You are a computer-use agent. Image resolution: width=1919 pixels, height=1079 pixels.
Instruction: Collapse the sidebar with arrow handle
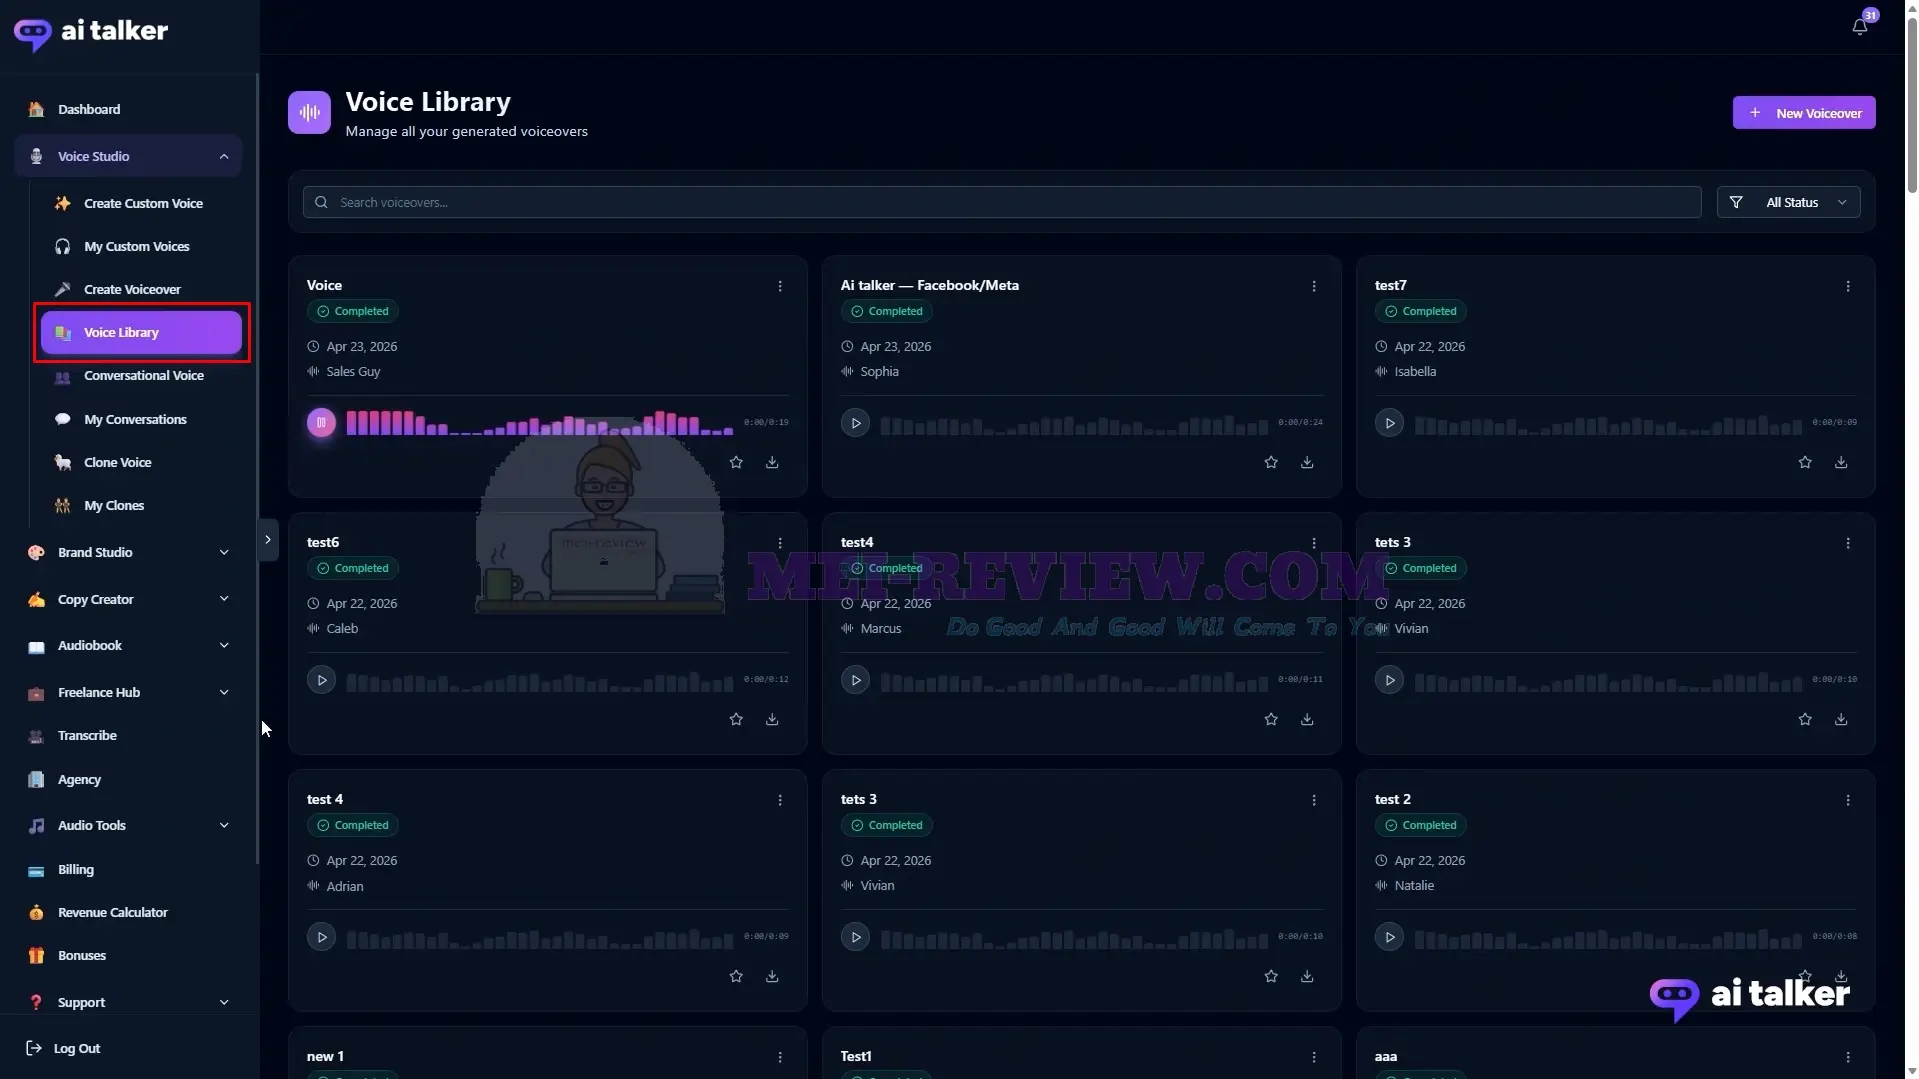pyautogui.click(x=268, y=540)
